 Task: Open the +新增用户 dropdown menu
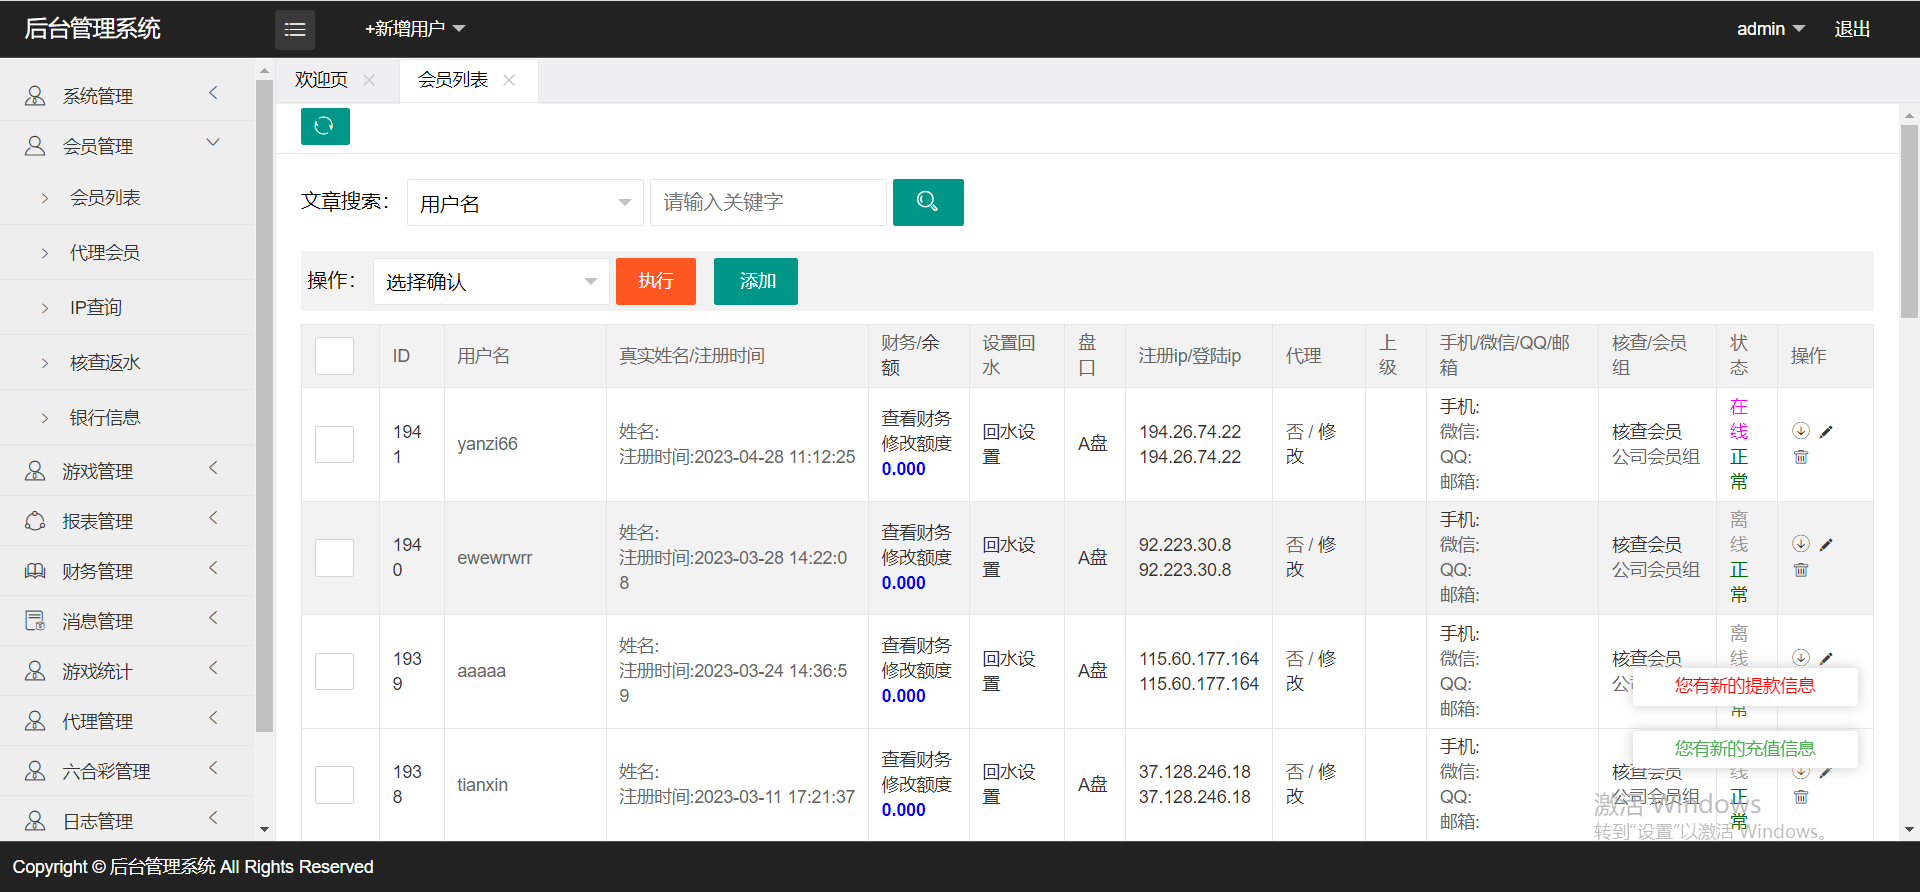(x=415, y=29)
